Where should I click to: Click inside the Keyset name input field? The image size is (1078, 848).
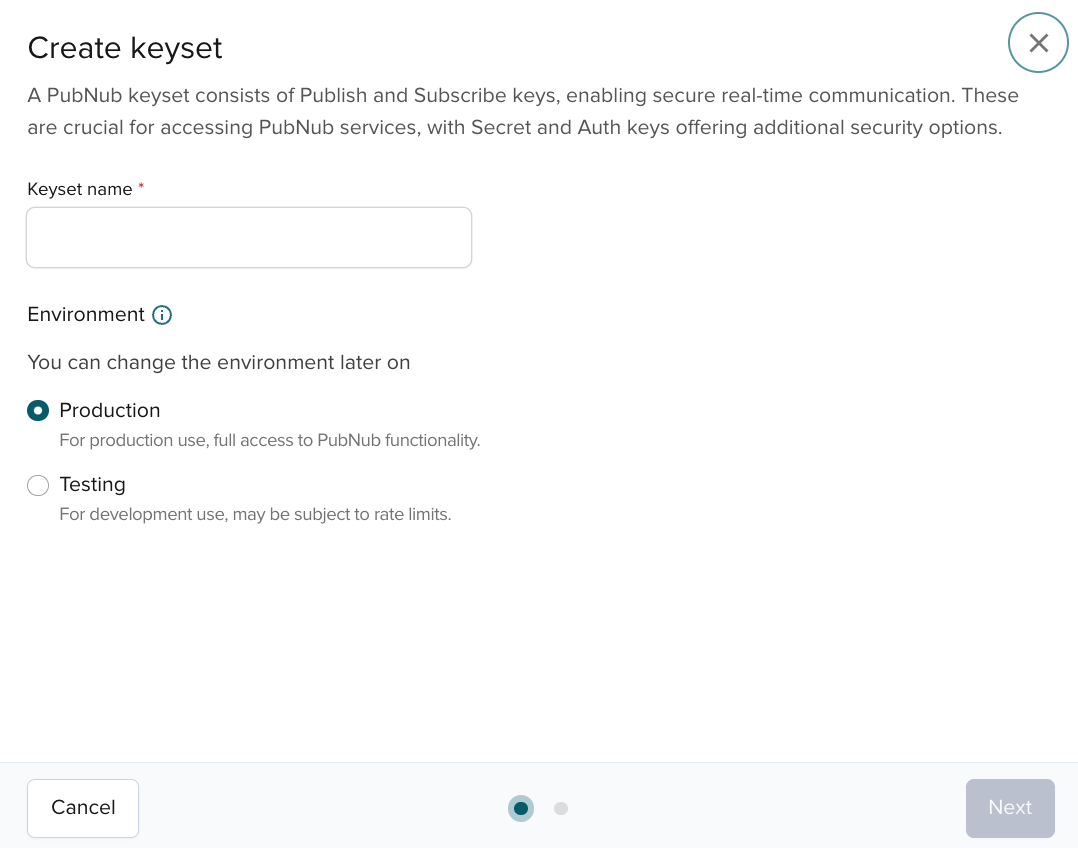[x=248, y=237]
